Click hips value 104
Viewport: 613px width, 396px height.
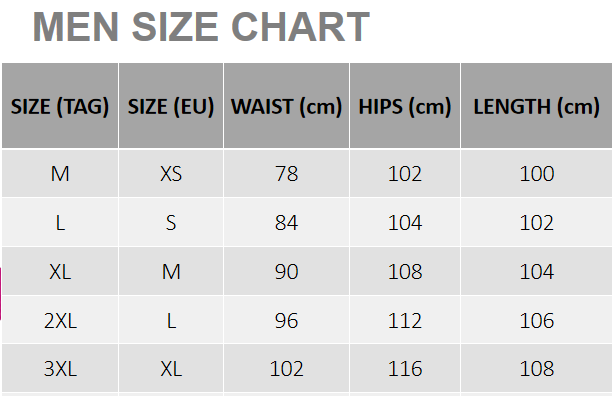405,222
